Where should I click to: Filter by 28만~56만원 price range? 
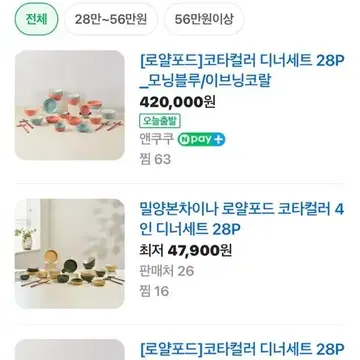(111, 20)
